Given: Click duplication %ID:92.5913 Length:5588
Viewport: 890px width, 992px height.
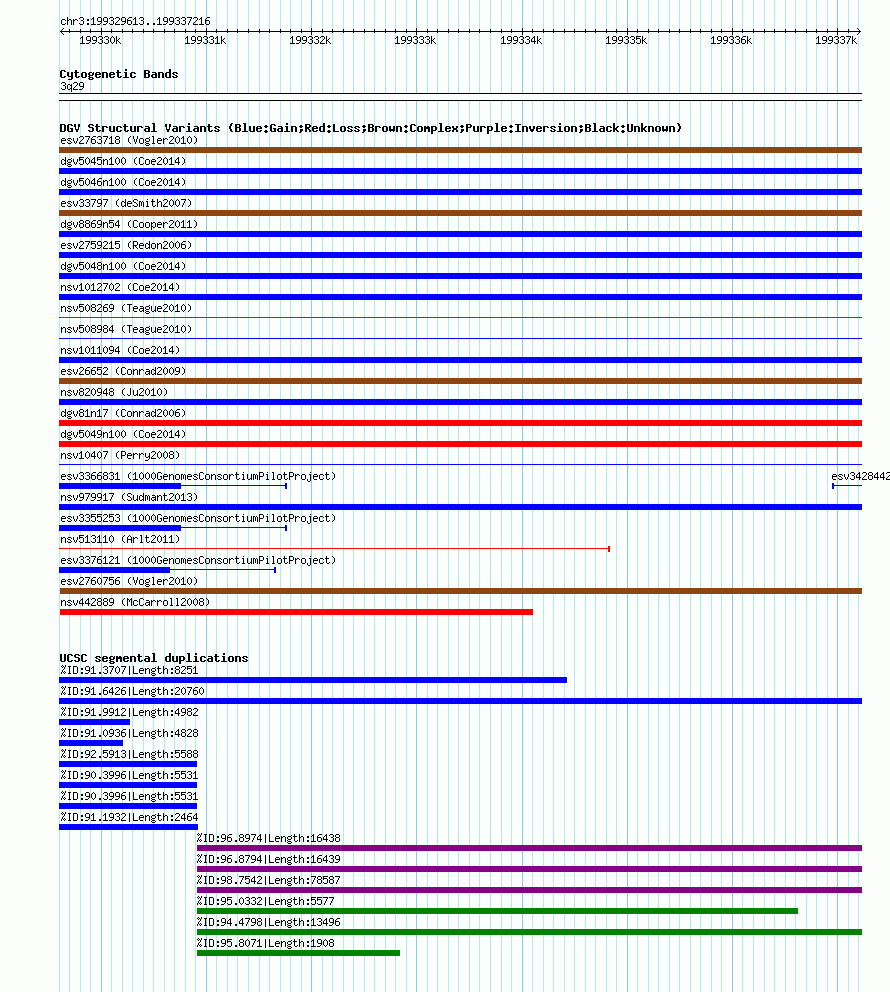Looking at the screenshot, I should (x=129, y=754).
